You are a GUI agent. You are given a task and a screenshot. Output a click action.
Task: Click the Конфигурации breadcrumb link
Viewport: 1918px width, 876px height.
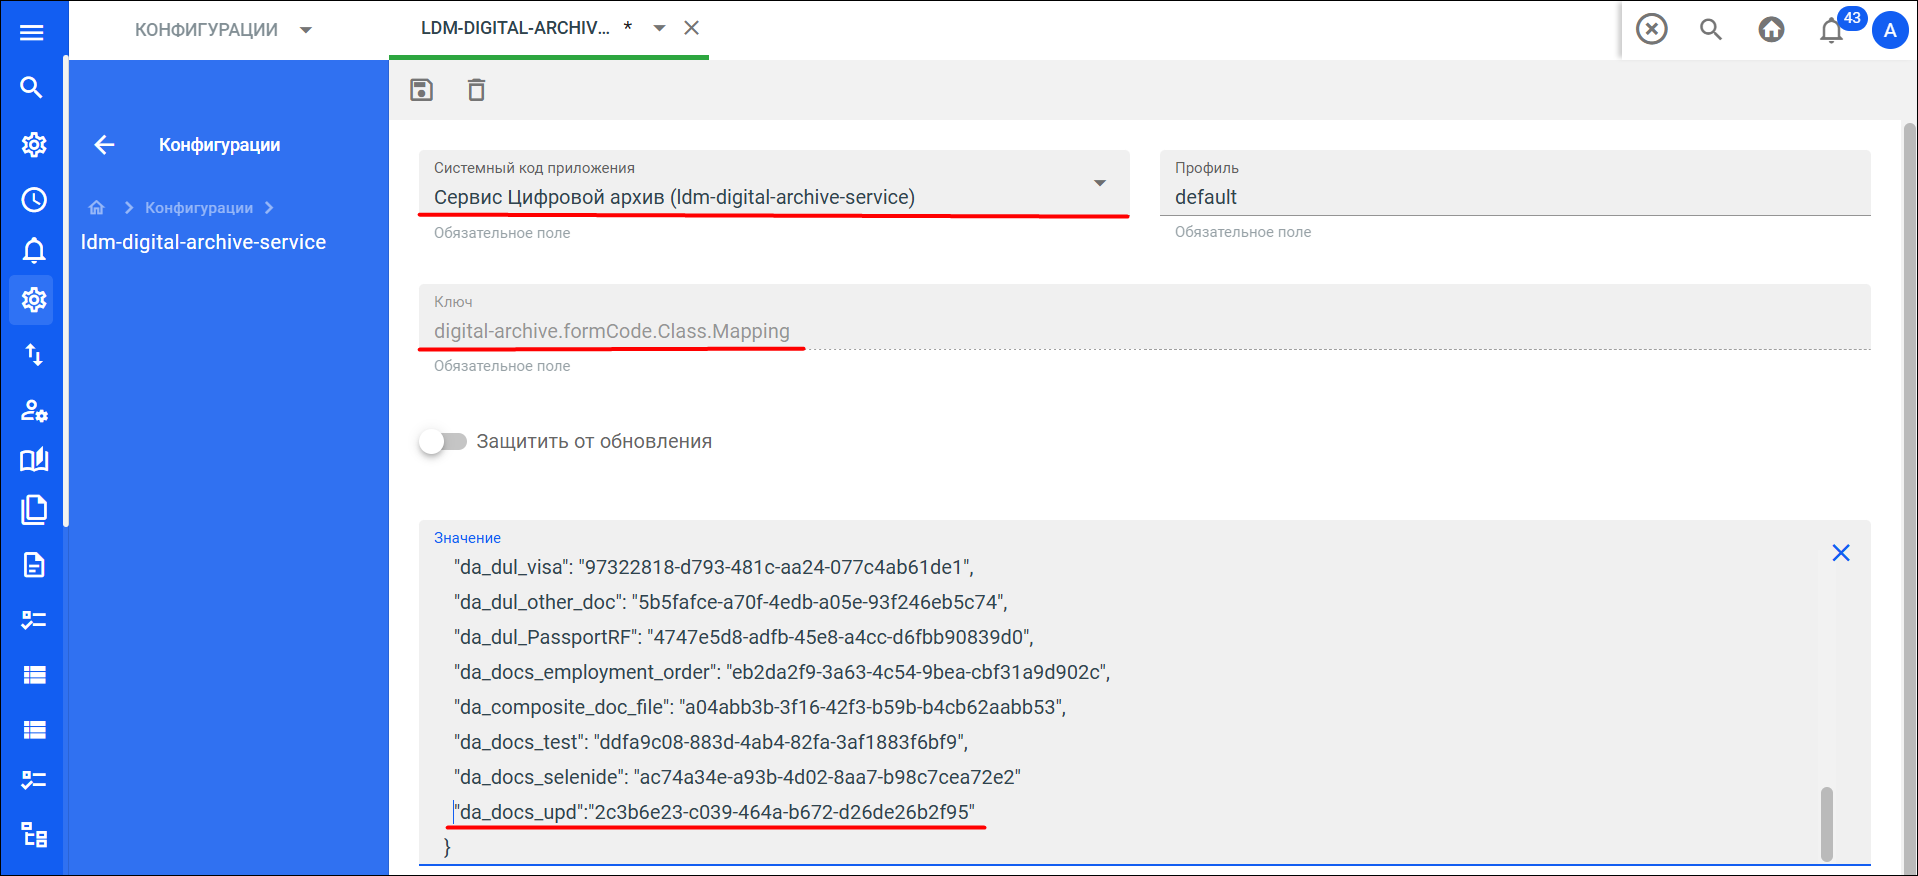199,208
